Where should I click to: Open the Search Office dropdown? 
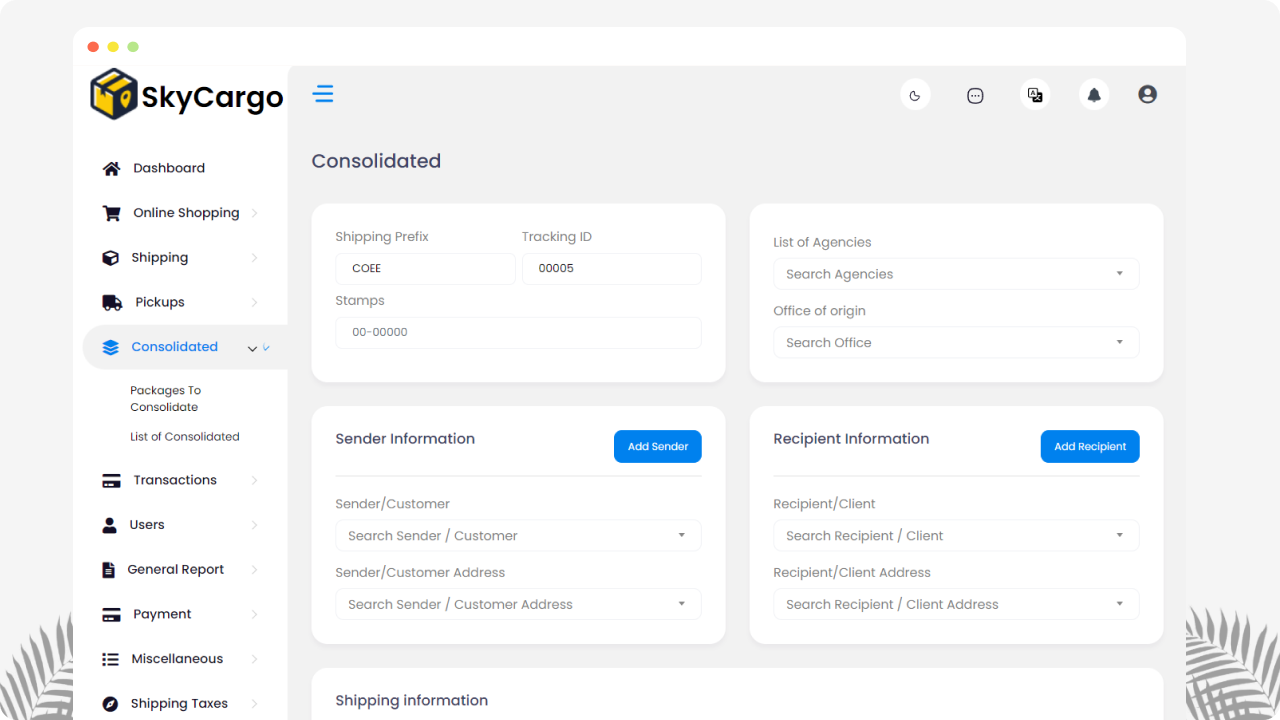(x=955, y=343)
